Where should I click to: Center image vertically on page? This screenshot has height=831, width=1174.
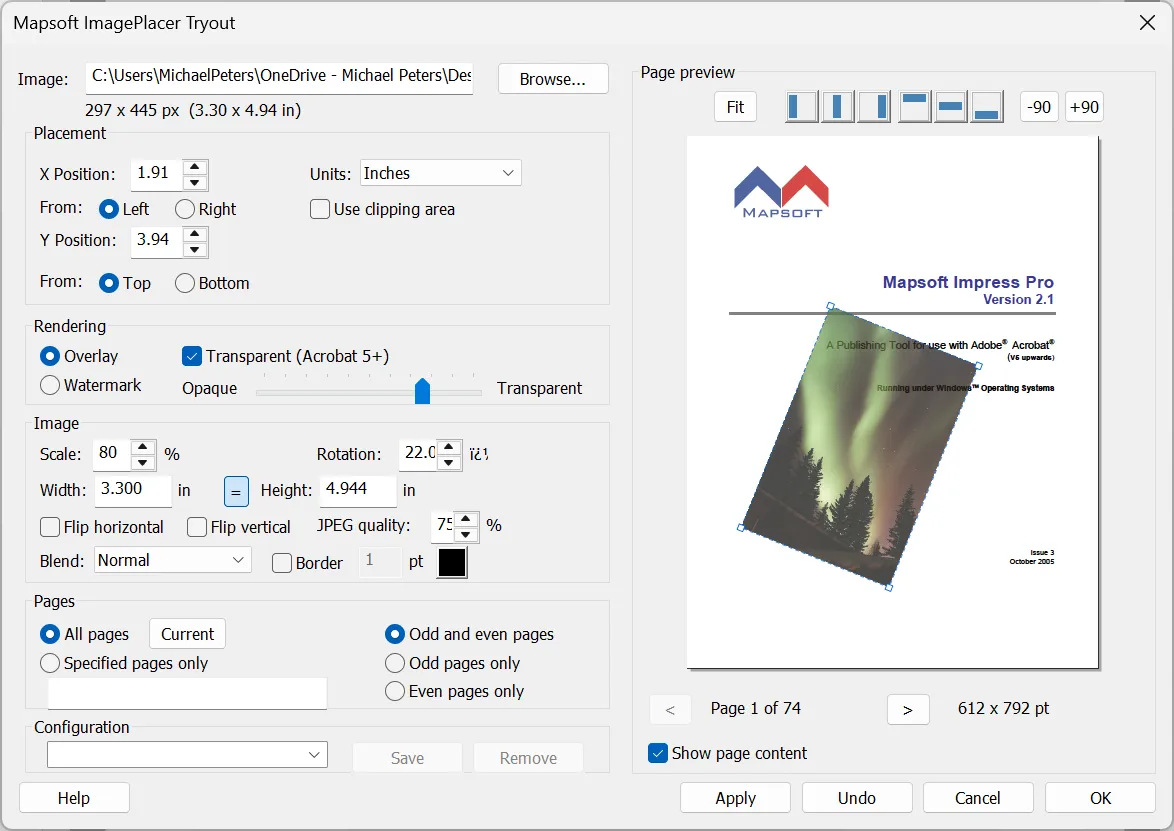point(950,106)
